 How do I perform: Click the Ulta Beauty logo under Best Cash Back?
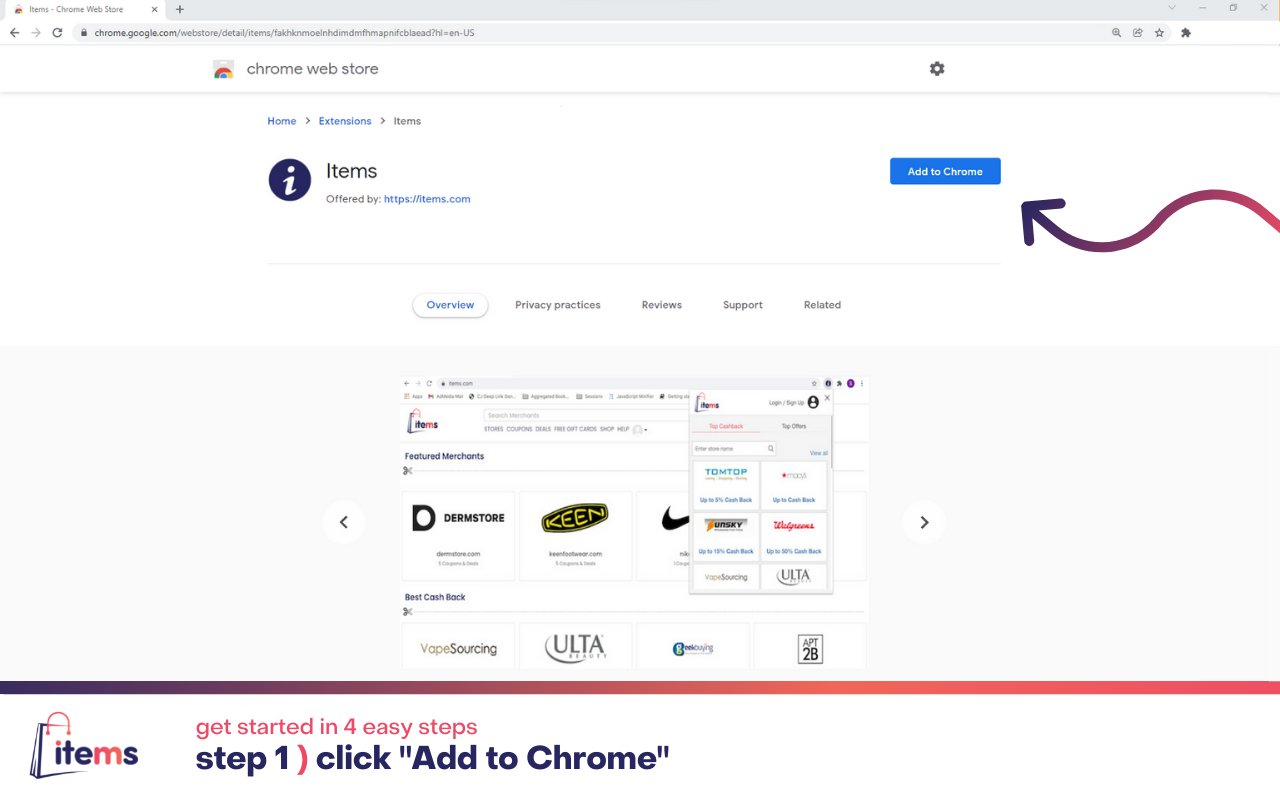[x=575, y=648]
